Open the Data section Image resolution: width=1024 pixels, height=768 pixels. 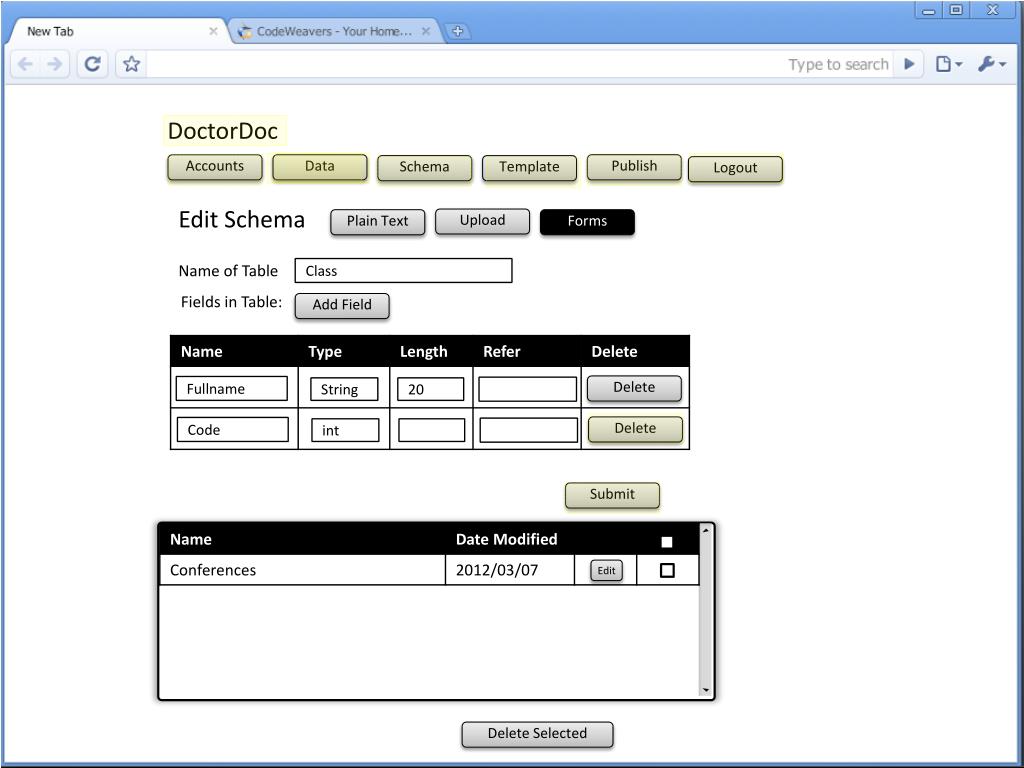click(319, 167)
